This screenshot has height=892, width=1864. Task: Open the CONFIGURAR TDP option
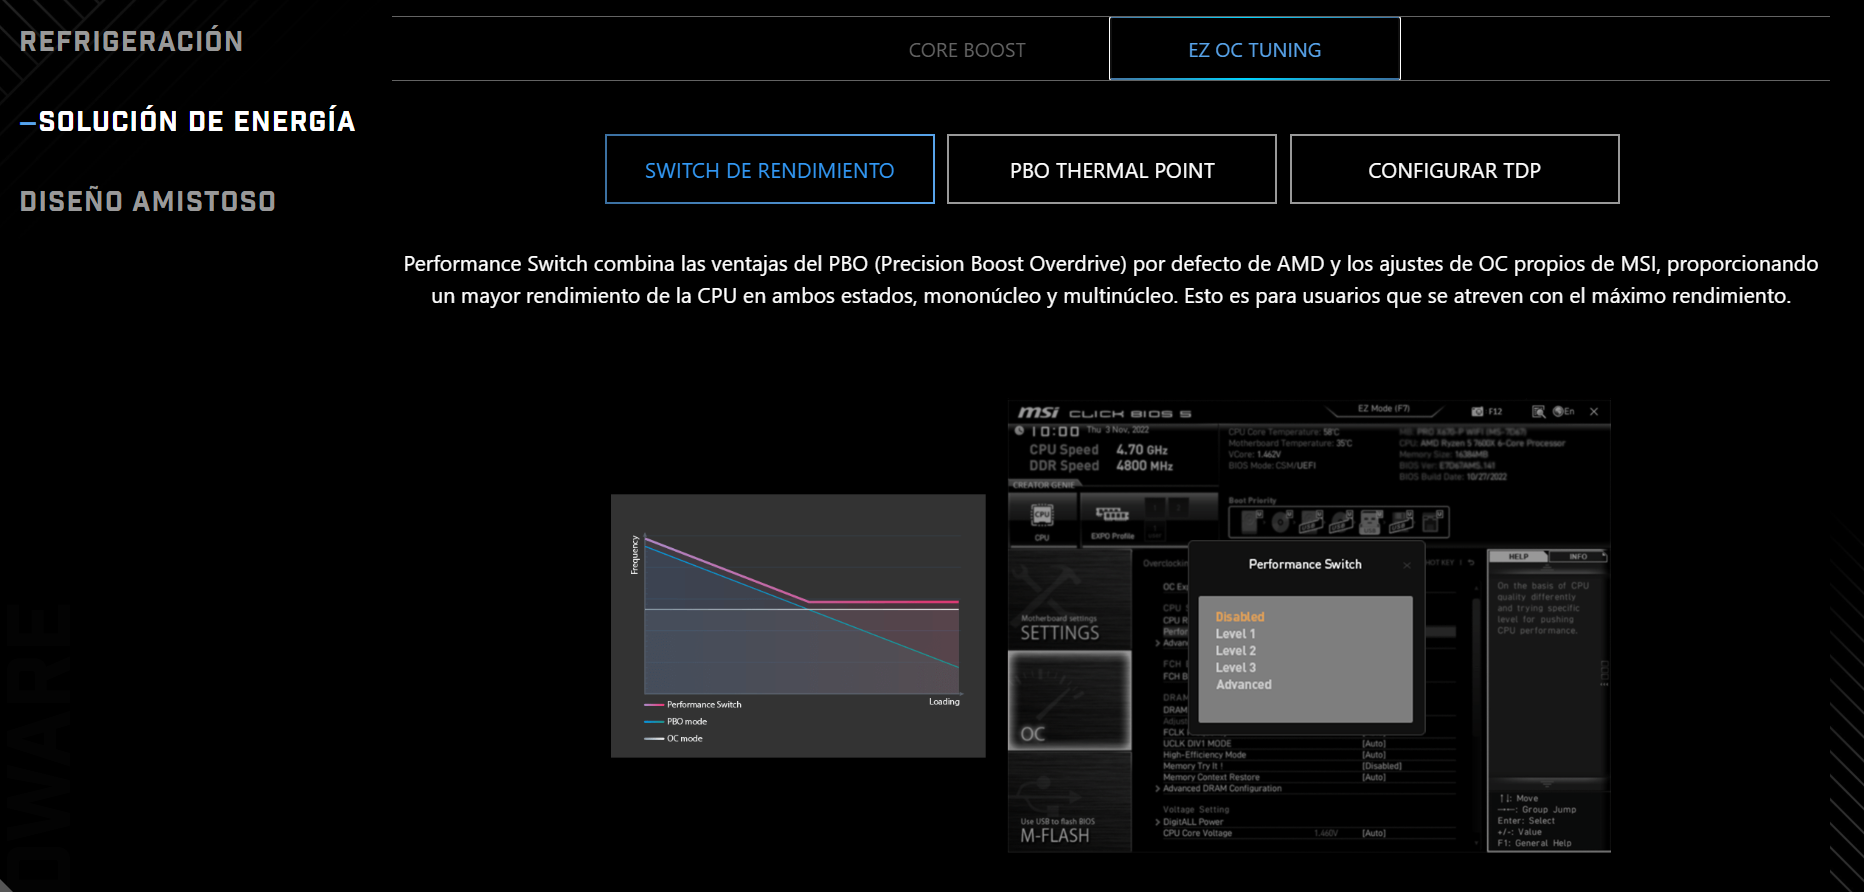click(x=1455, y=169)
